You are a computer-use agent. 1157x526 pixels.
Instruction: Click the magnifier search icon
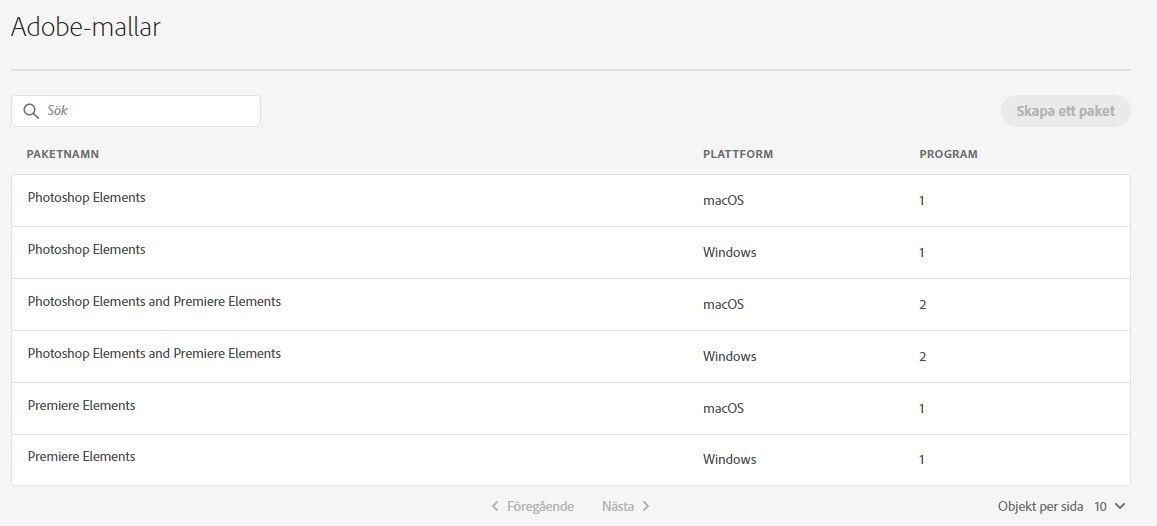31,111
